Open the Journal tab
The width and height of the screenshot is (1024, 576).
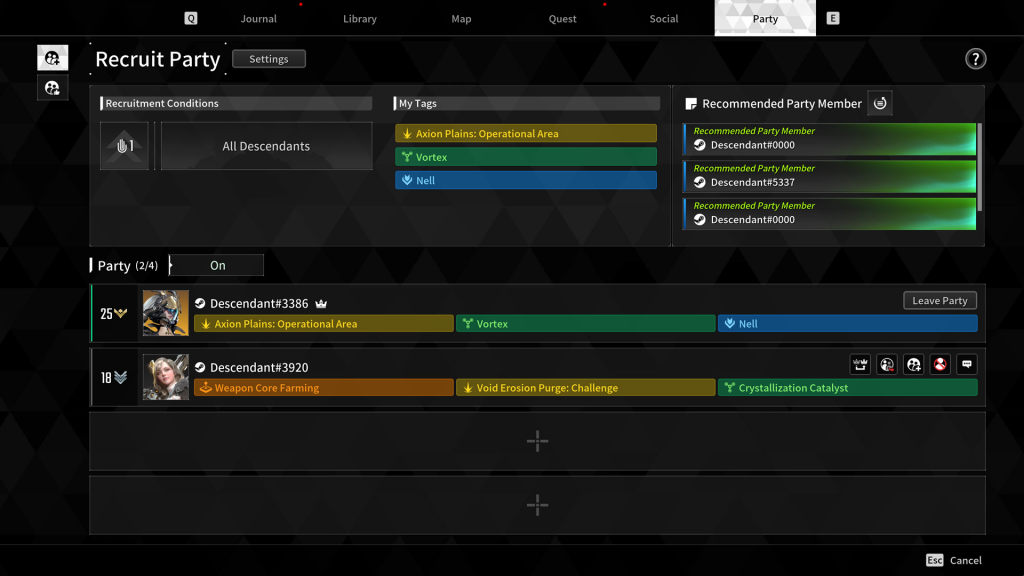point(259,18)
